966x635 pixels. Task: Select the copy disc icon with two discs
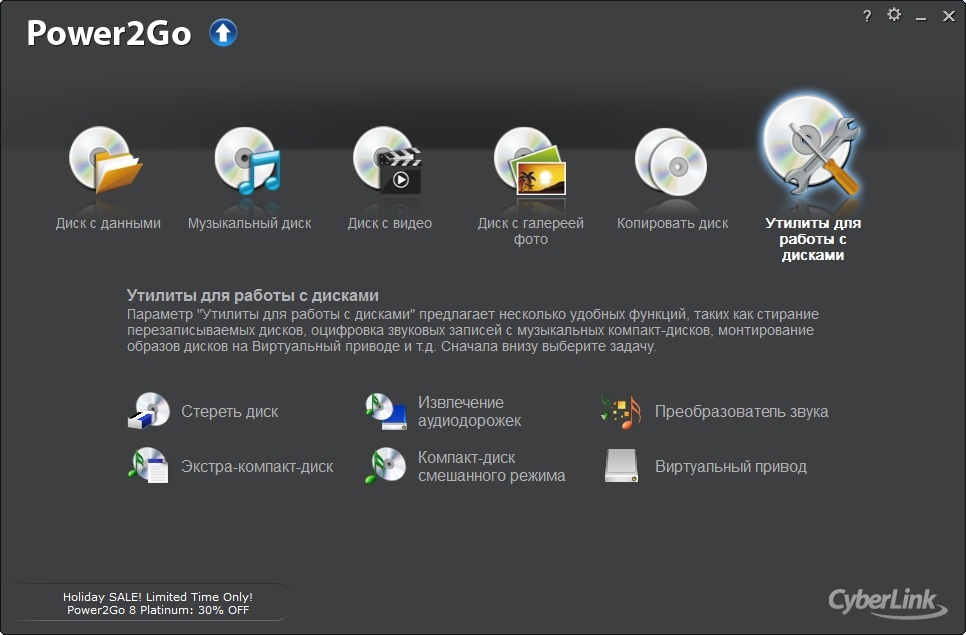click(x=671, y=161)
